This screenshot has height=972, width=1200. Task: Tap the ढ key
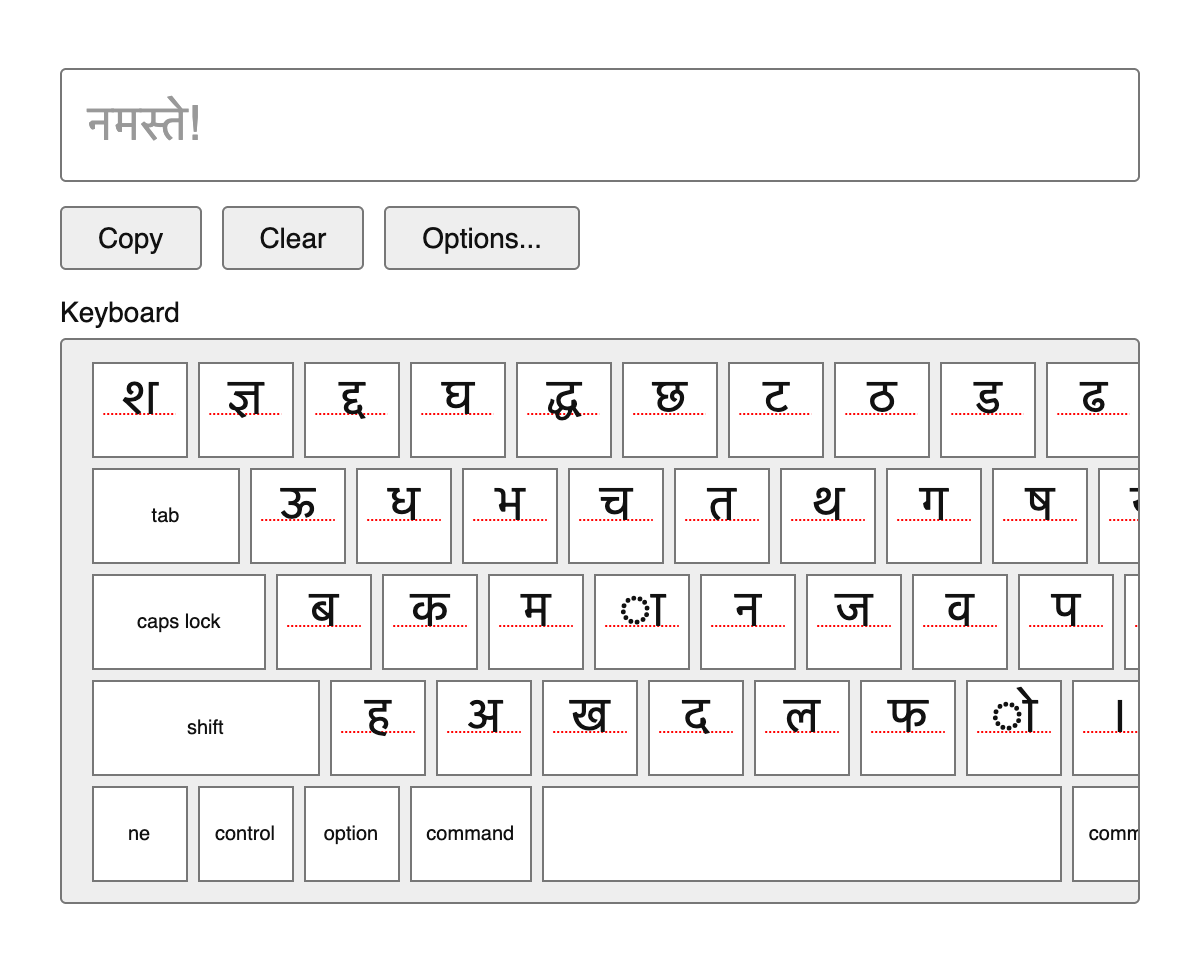coord(1093,410)
